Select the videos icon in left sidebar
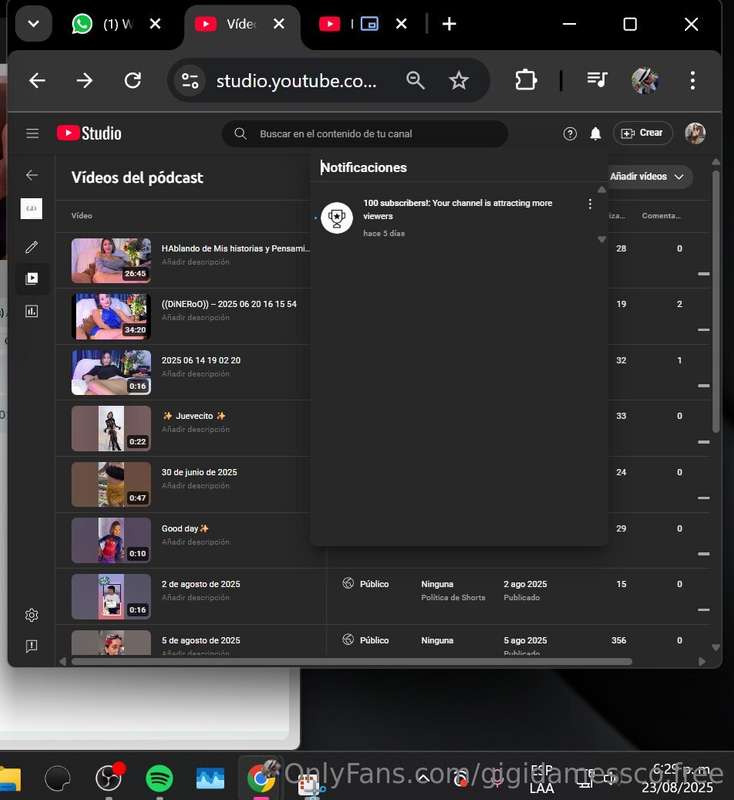This screenshot has height=800, width=734. (x=32, y=278)
